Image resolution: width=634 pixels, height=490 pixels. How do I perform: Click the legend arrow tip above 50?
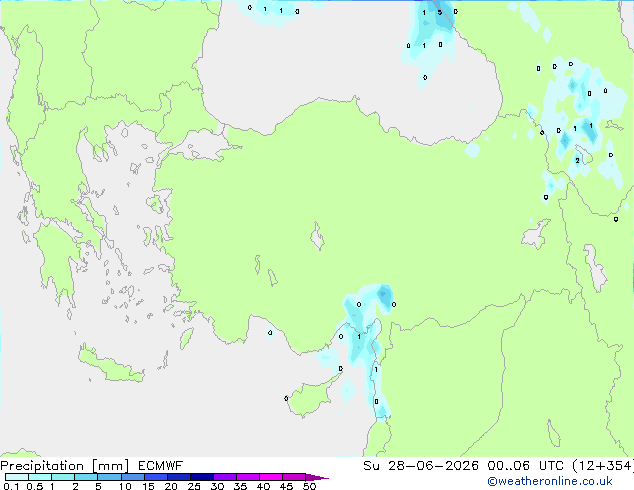click(x=317, y=477)
